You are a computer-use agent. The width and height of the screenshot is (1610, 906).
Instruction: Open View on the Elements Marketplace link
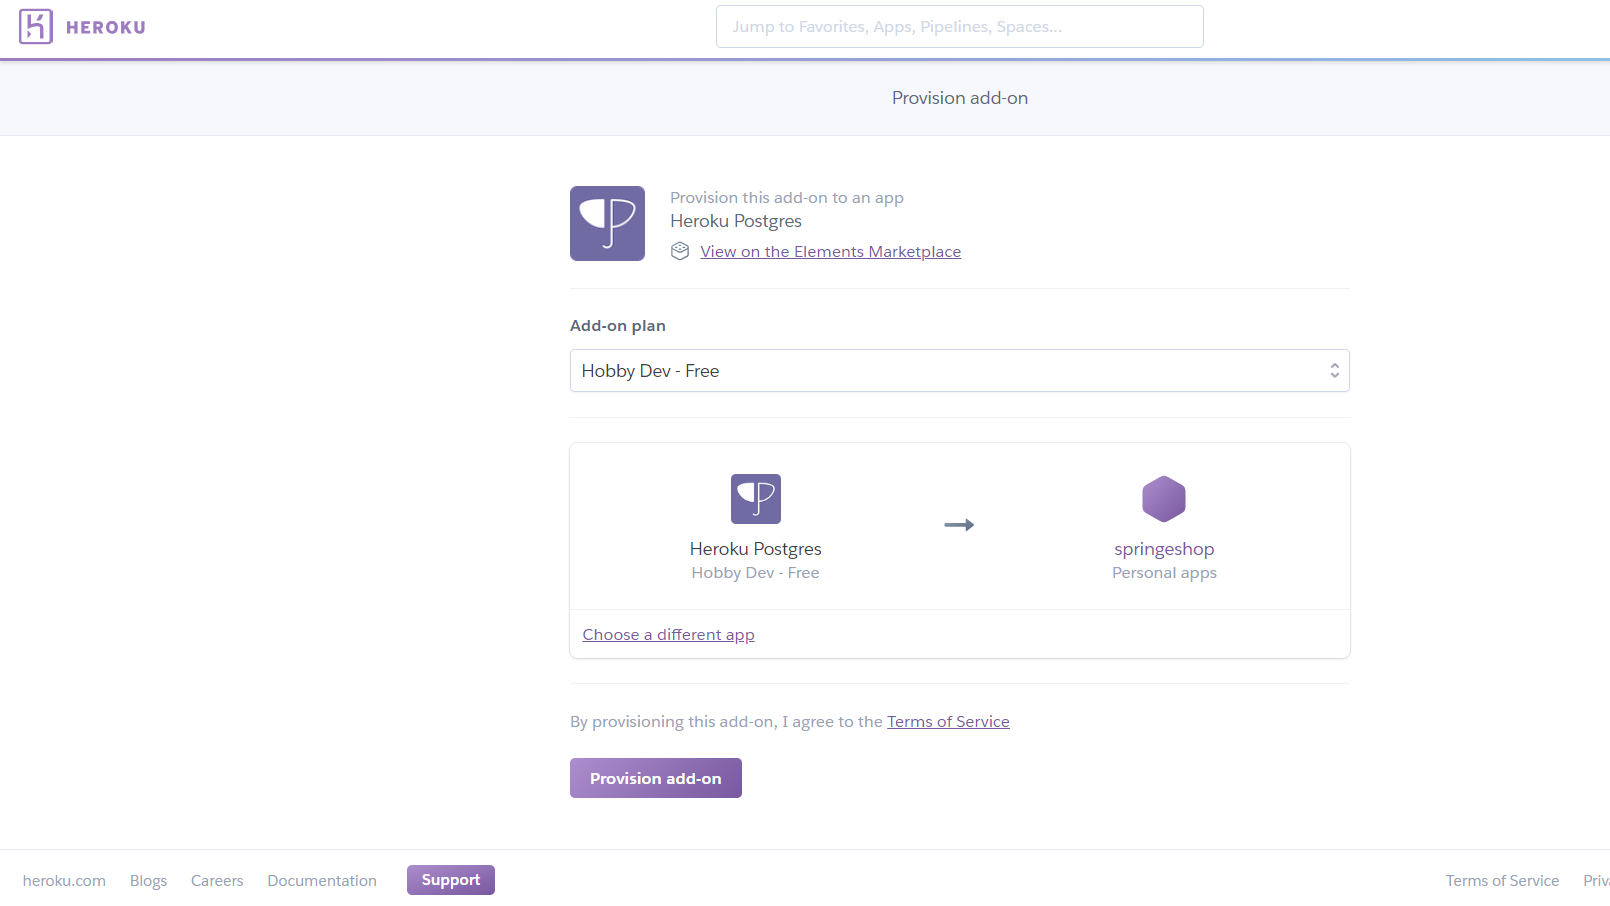click(x=830, y=252)
